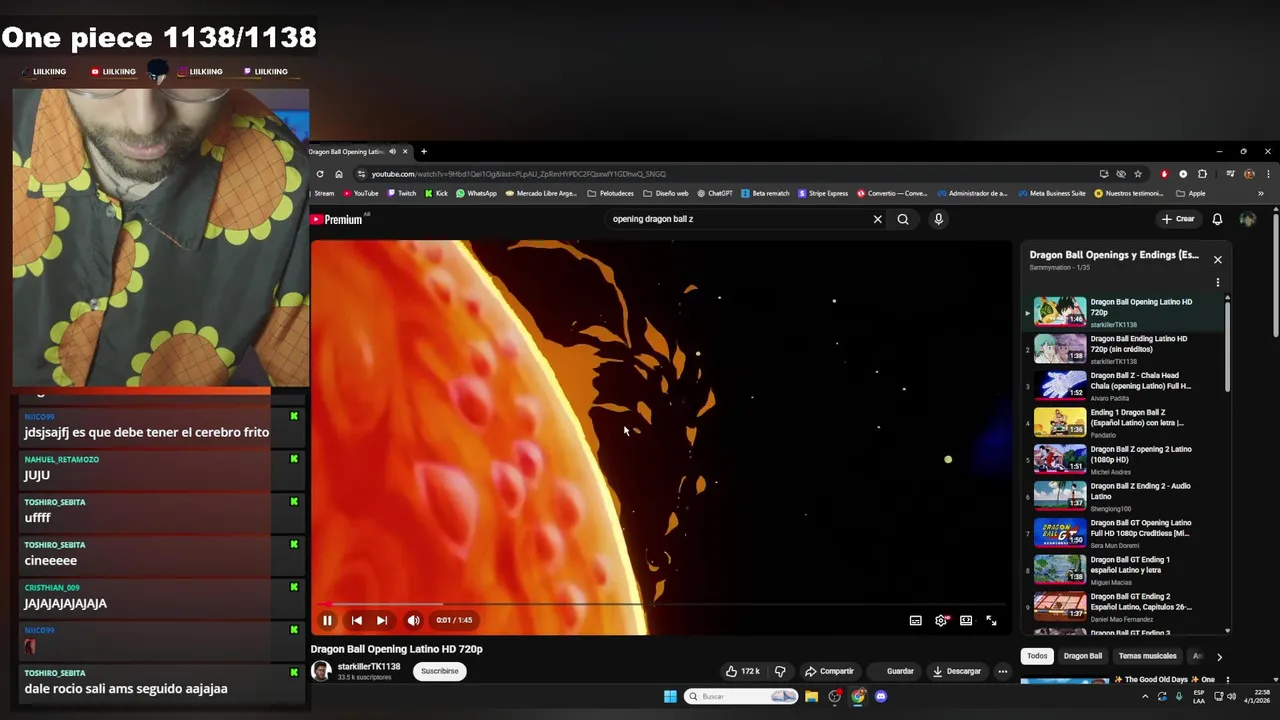
Task: Start voice search with microphone
Action: coord(938,219)
